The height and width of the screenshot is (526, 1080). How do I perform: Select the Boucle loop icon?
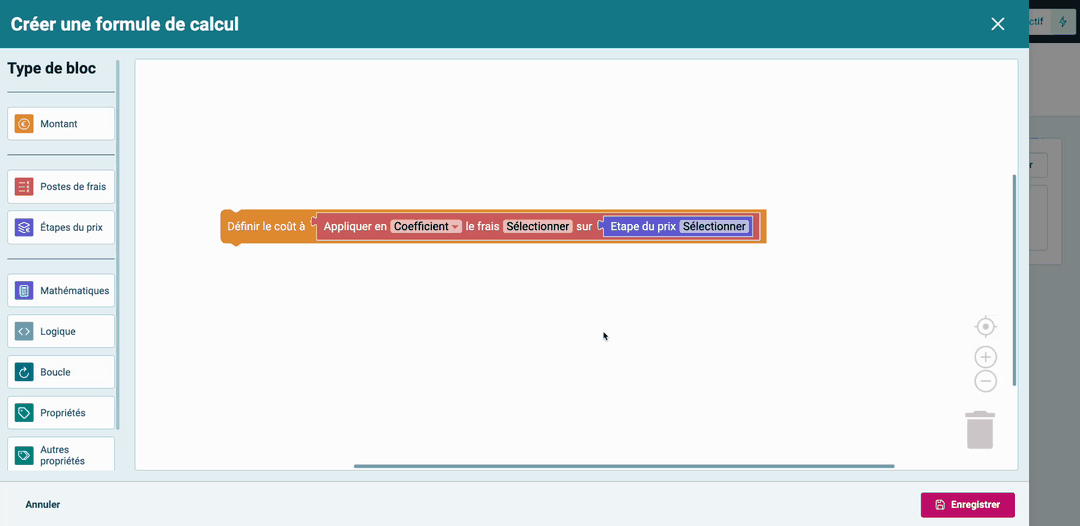[x=24, y=372]
